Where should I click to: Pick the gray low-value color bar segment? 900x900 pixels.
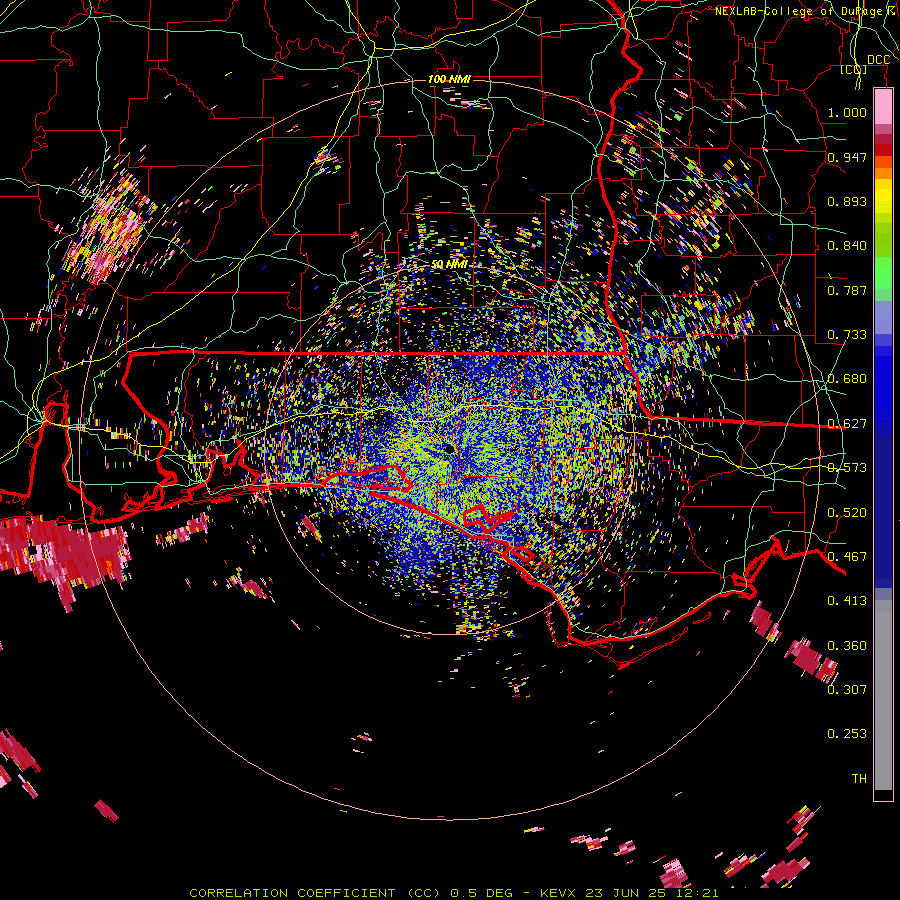click(883, 695)
